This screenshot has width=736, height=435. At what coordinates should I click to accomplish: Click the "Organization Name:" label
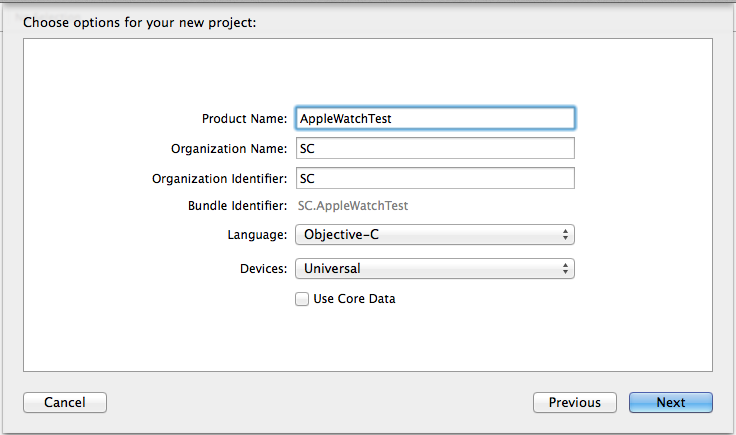pos(230,148)
